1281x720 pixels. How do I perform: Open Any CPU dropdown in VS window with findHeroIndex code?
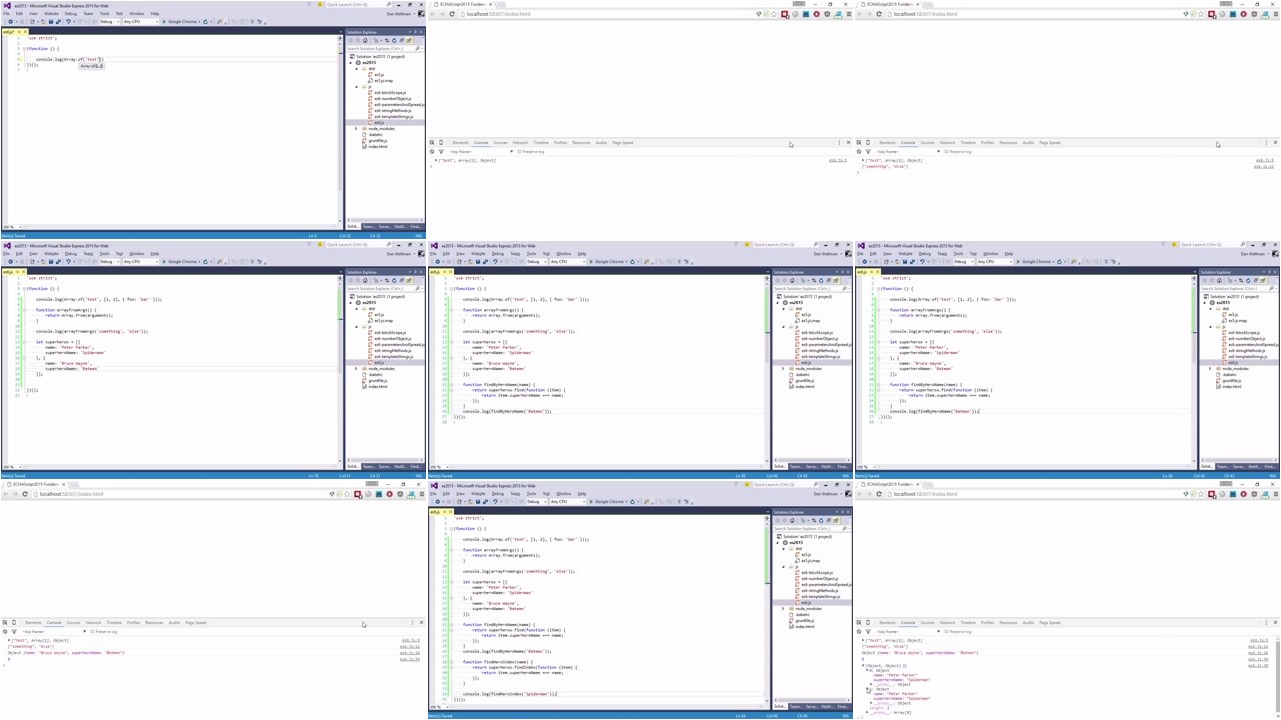[568, 501]
